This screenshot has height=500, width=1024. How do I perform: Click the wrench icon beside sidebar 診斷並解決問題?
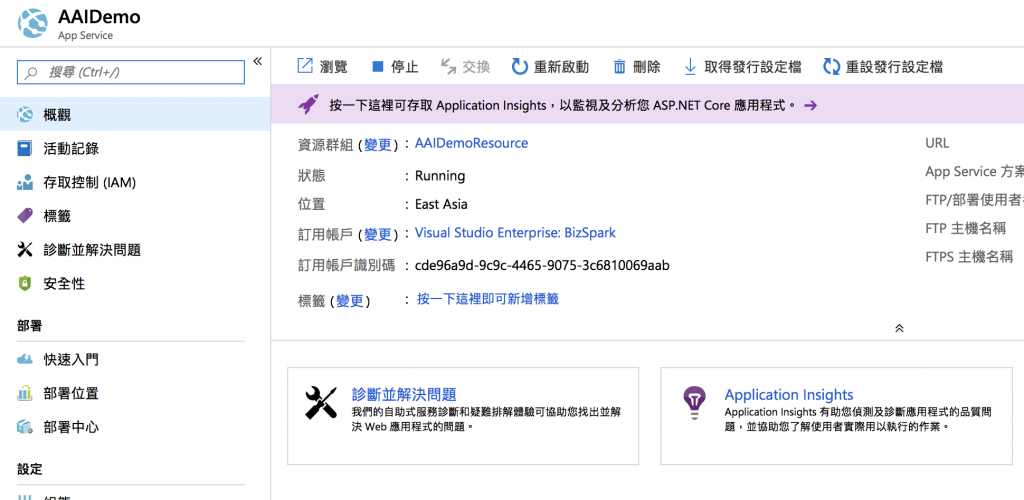[x=25, y=250]
